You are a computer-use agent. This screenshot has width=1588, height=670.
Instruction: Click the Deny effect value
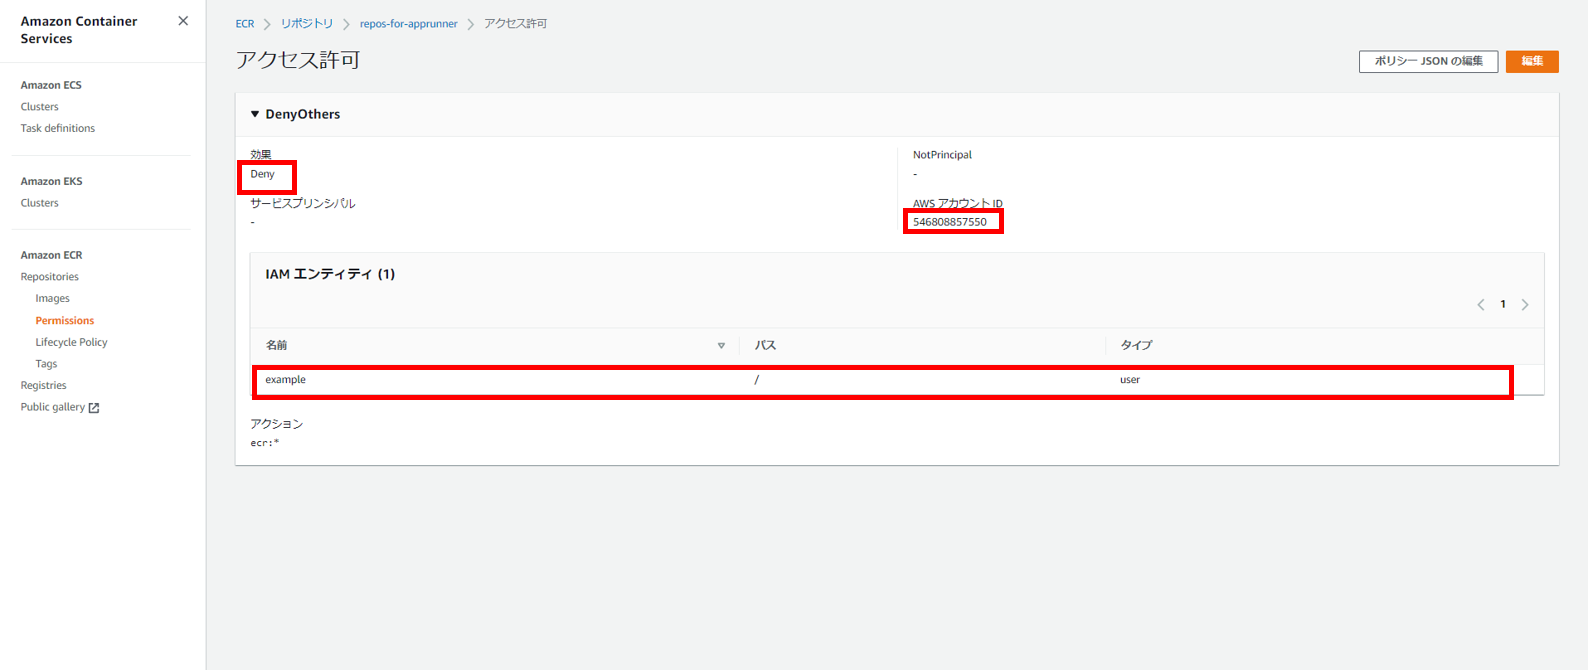262,174
